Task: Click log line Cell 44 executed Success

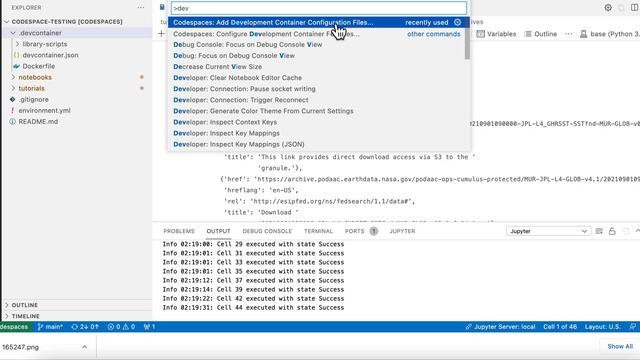Action: (x=253, y=307)
